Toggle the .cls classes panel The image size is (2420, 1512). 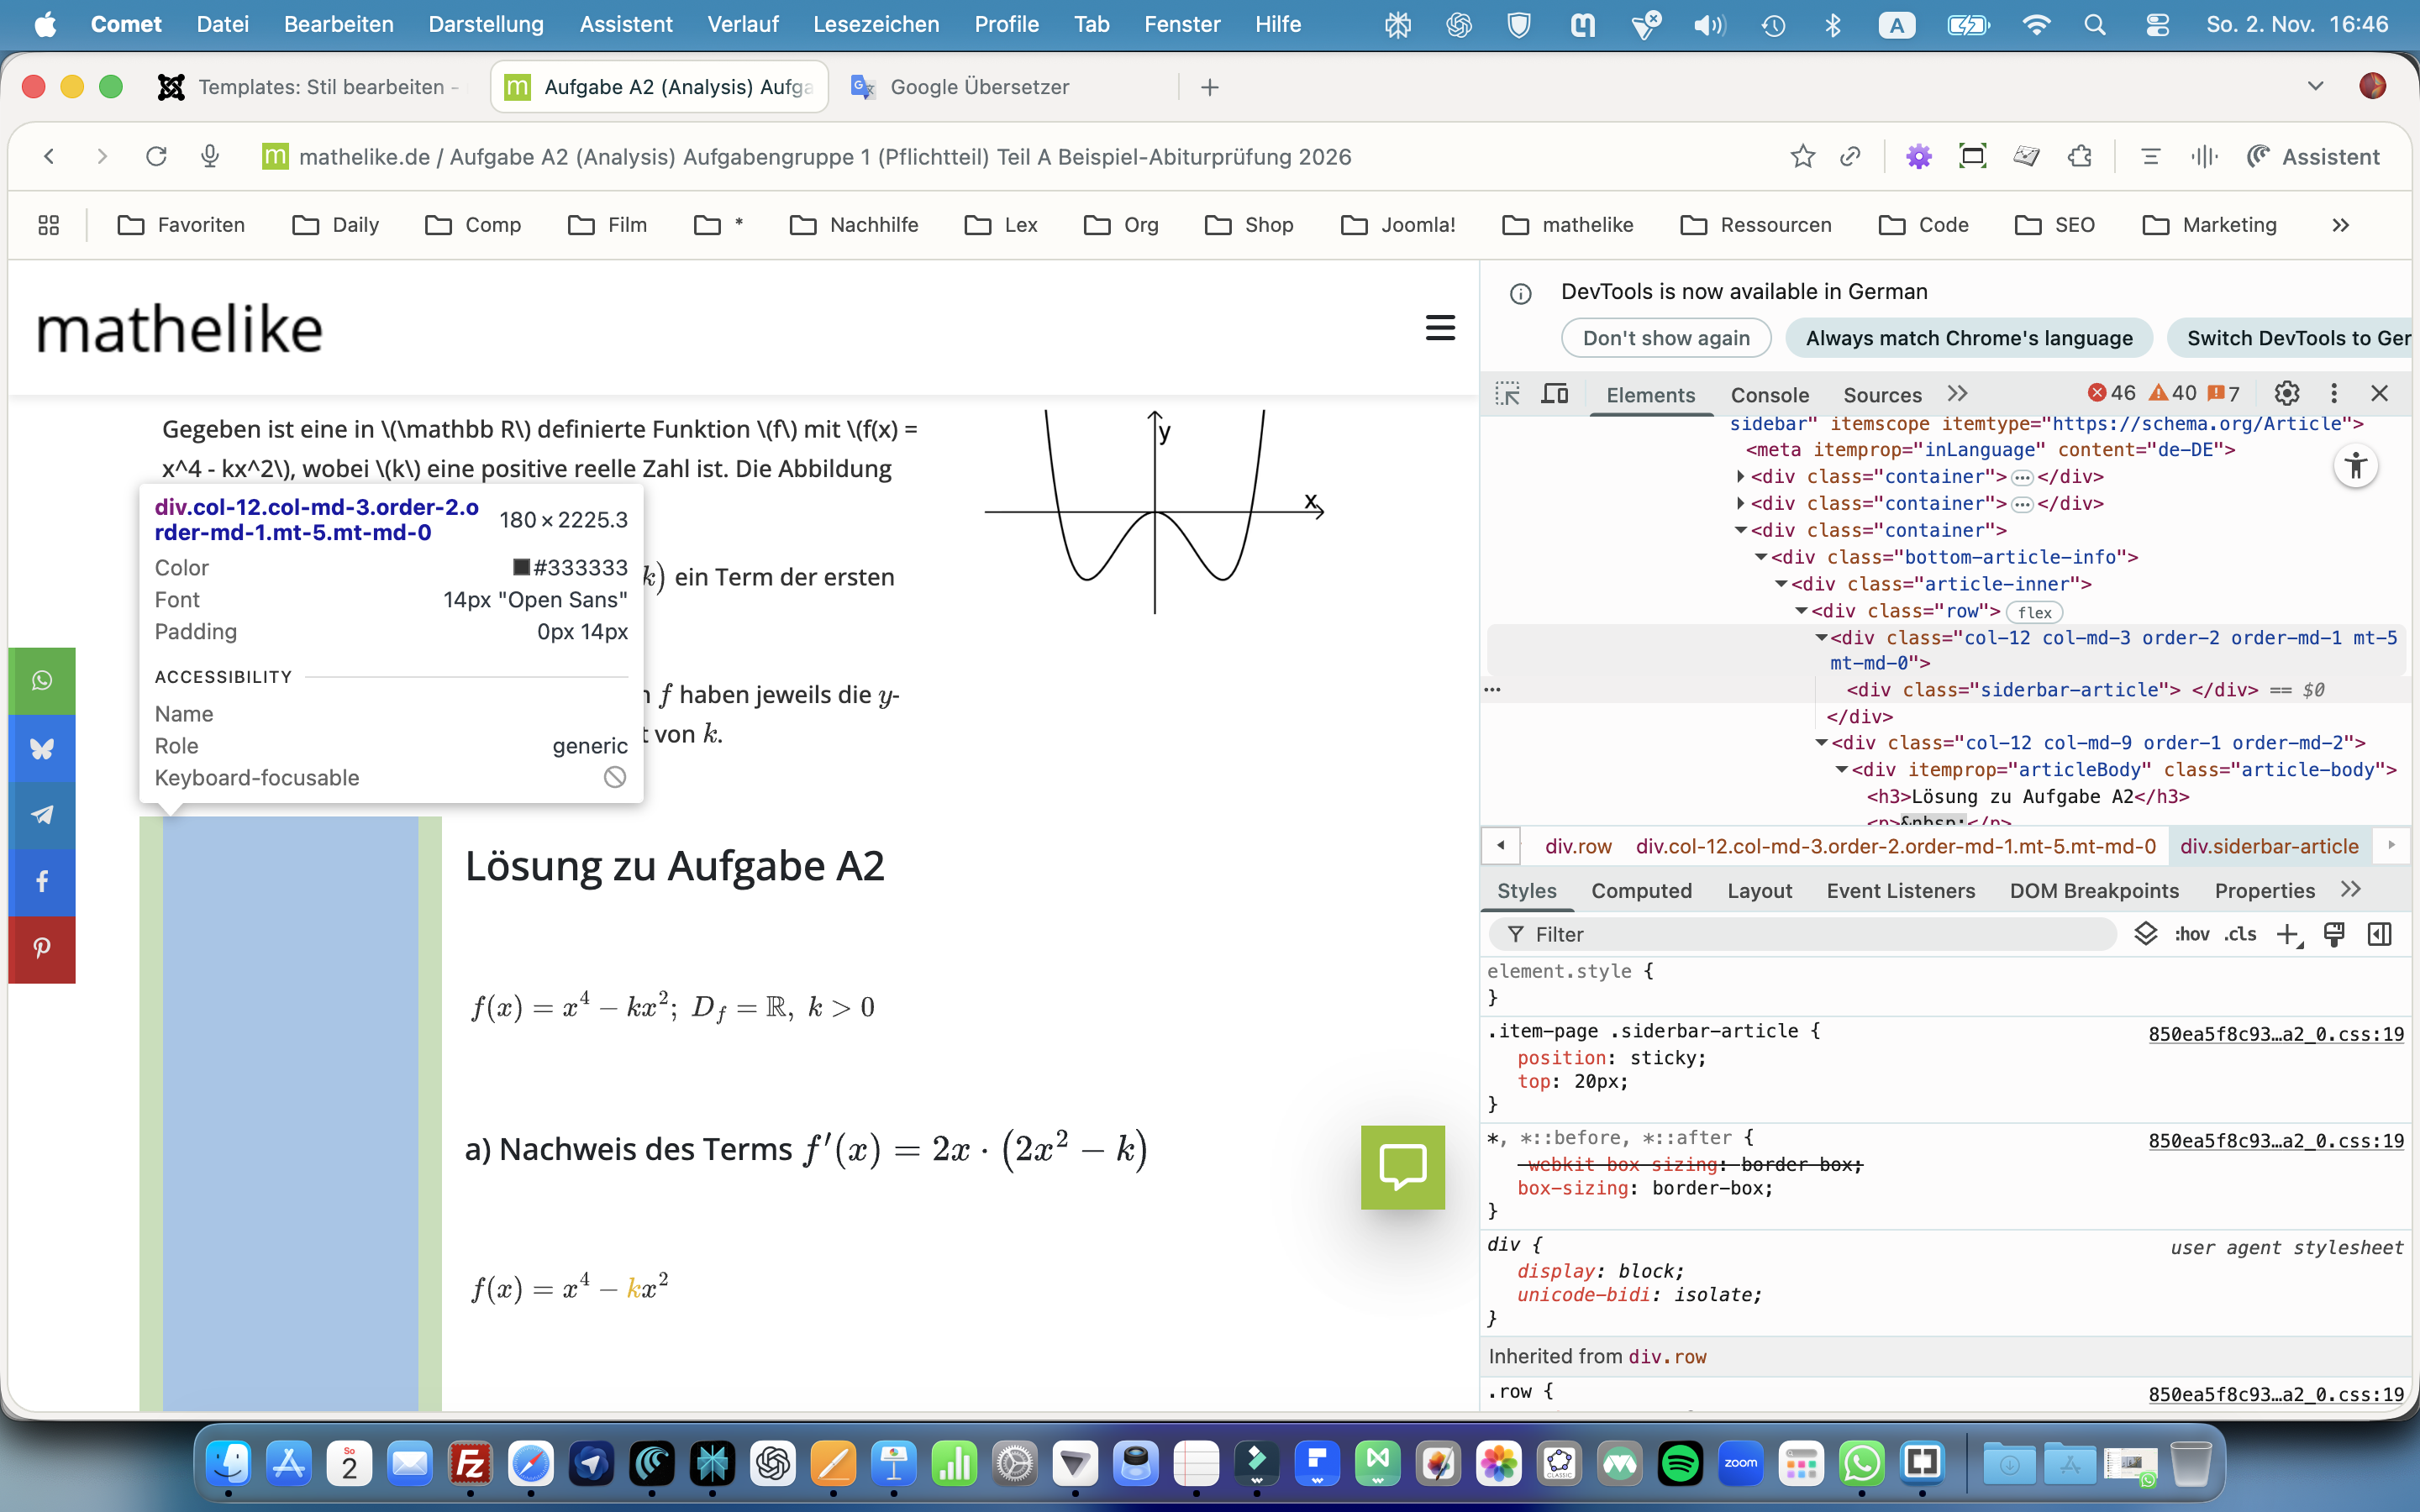2240,934
